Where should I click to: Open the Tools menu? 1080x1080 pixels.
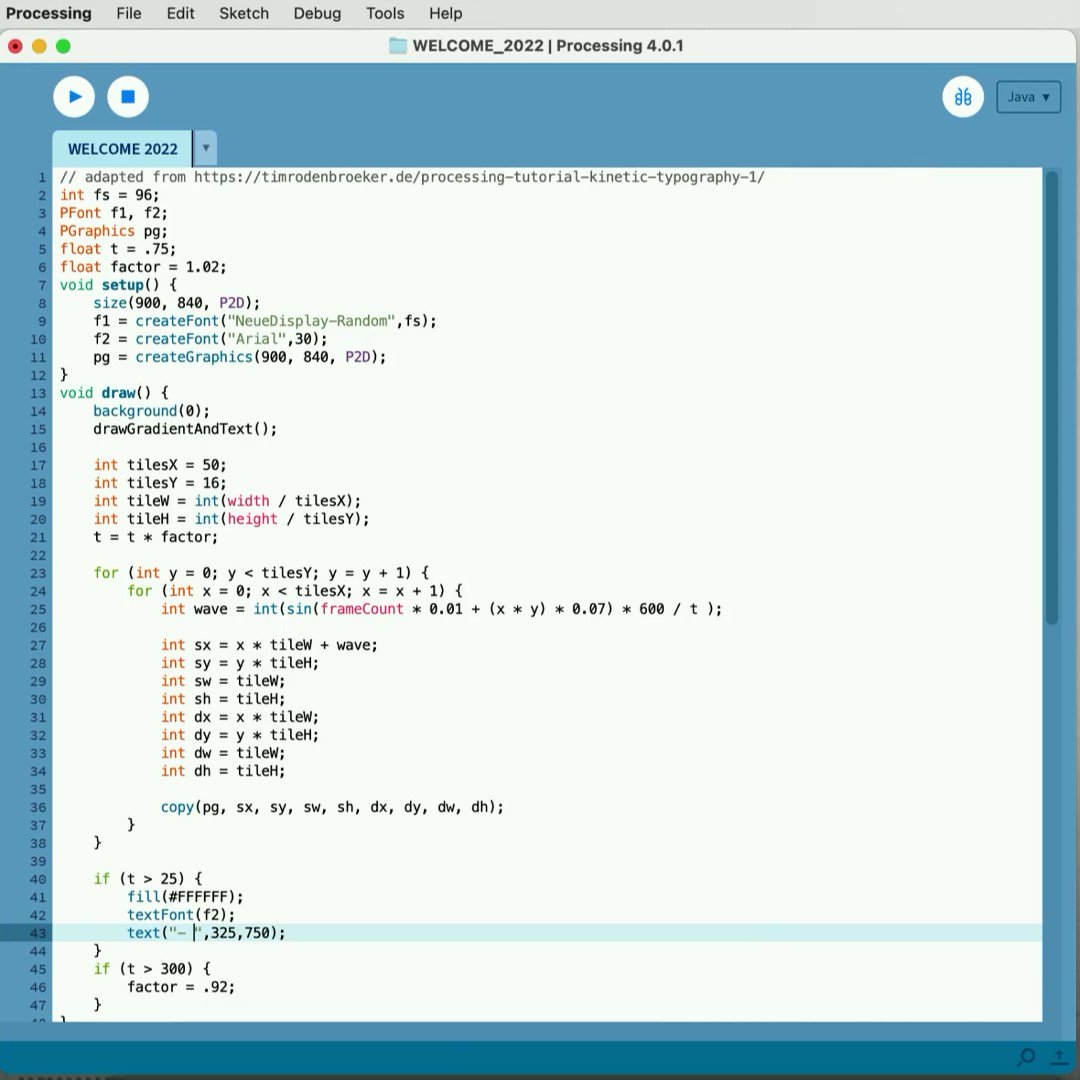385,13
